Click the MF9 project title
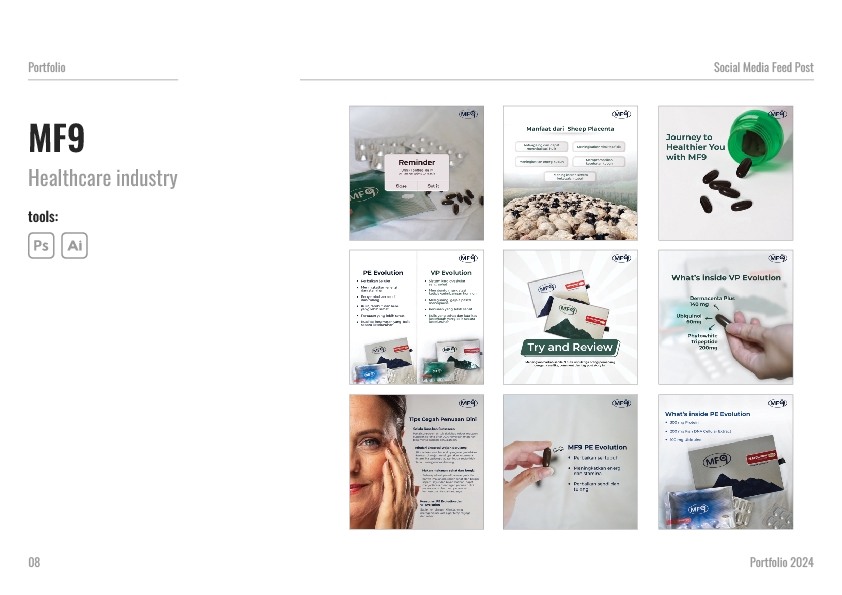Screen dimensions: 842x595 click(x=56, y=138)
